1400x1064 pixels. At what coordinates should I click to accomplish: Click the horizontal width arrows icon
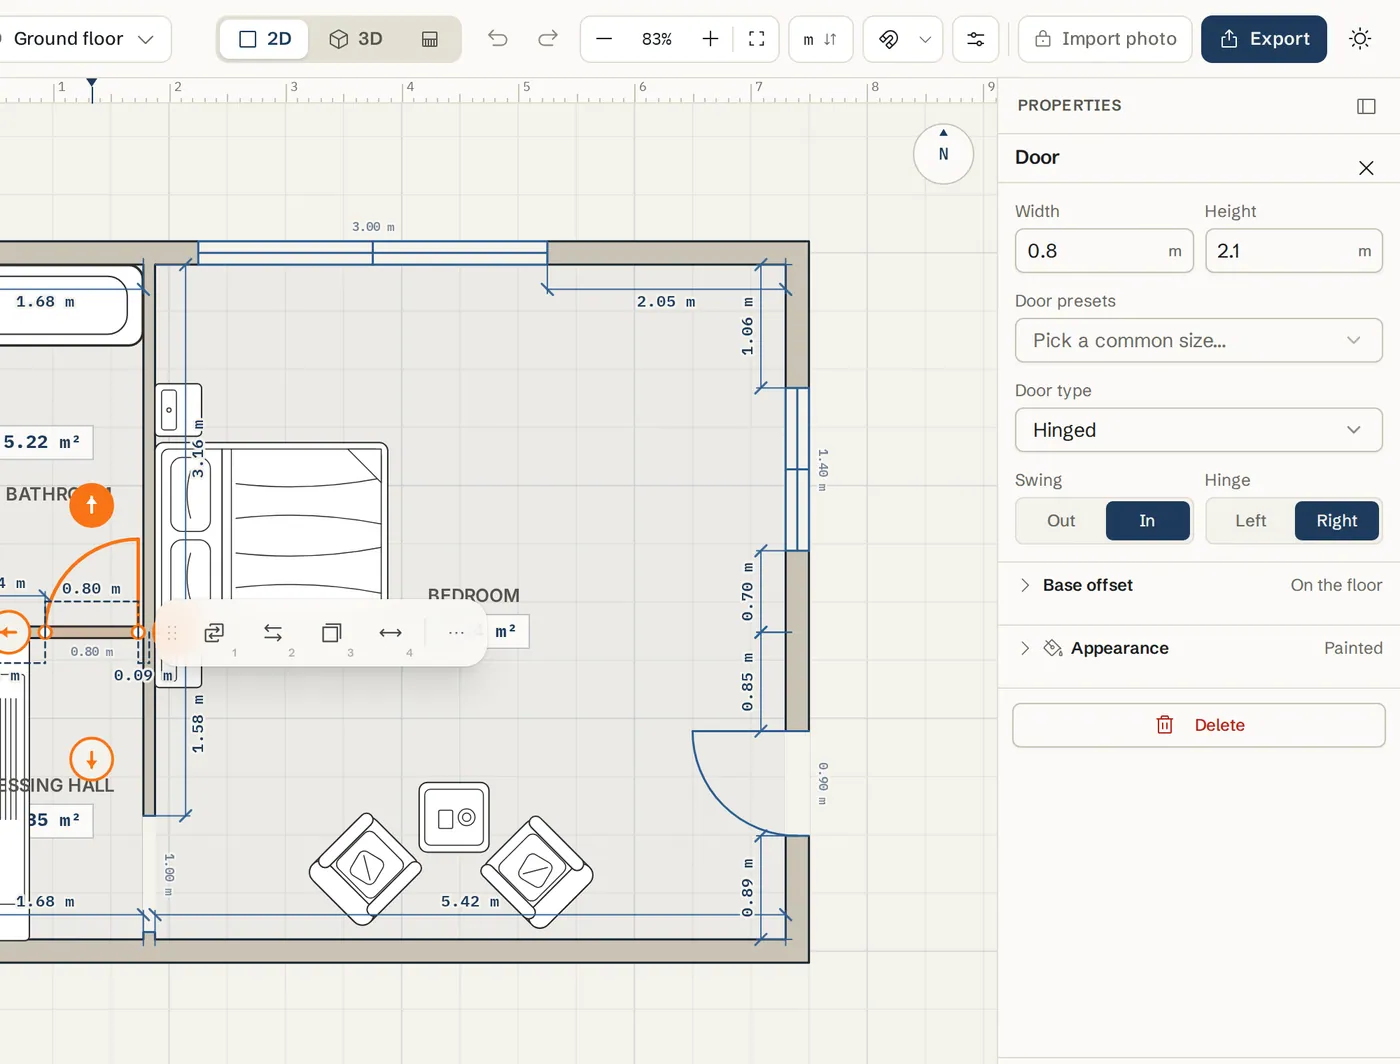pyautogui.click(x=390, y=632)
